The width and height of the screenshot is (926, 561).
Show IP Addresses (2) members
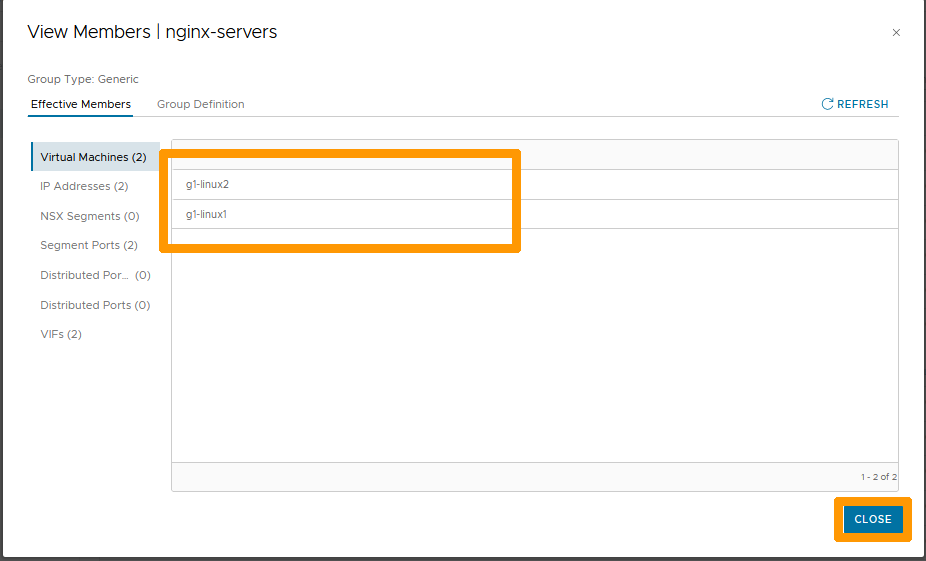[84, 186]
